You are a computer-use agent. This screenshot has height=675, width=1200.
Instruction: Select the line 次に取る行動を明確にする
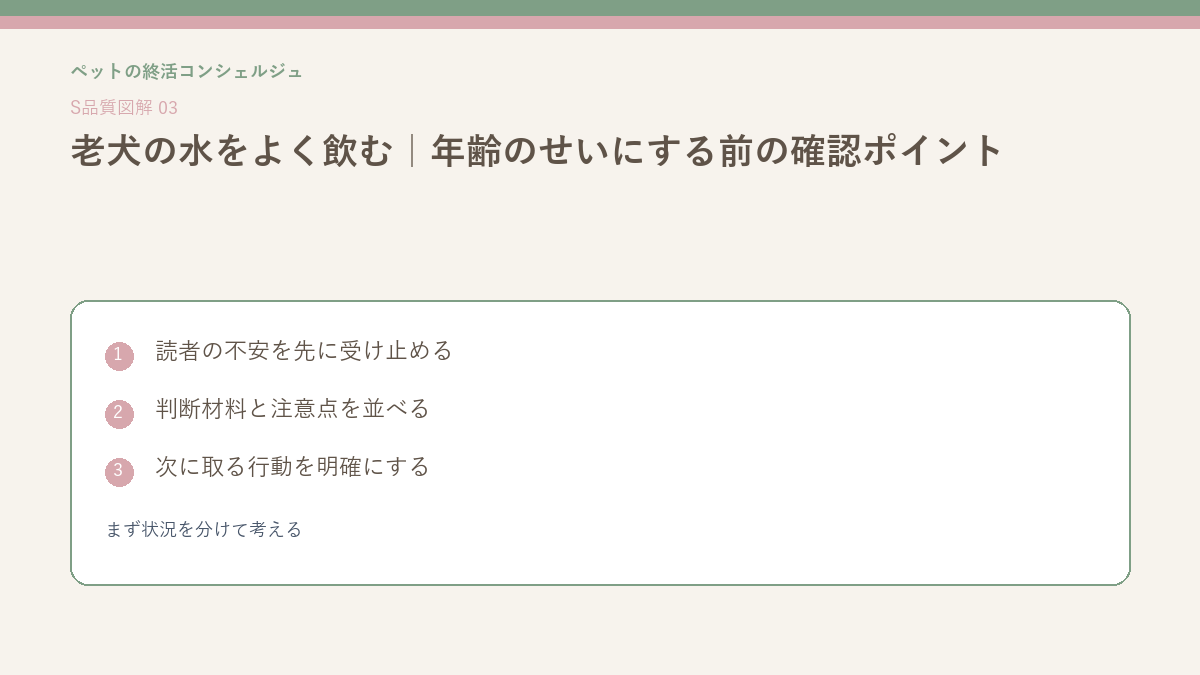click(x=292, y=467)
